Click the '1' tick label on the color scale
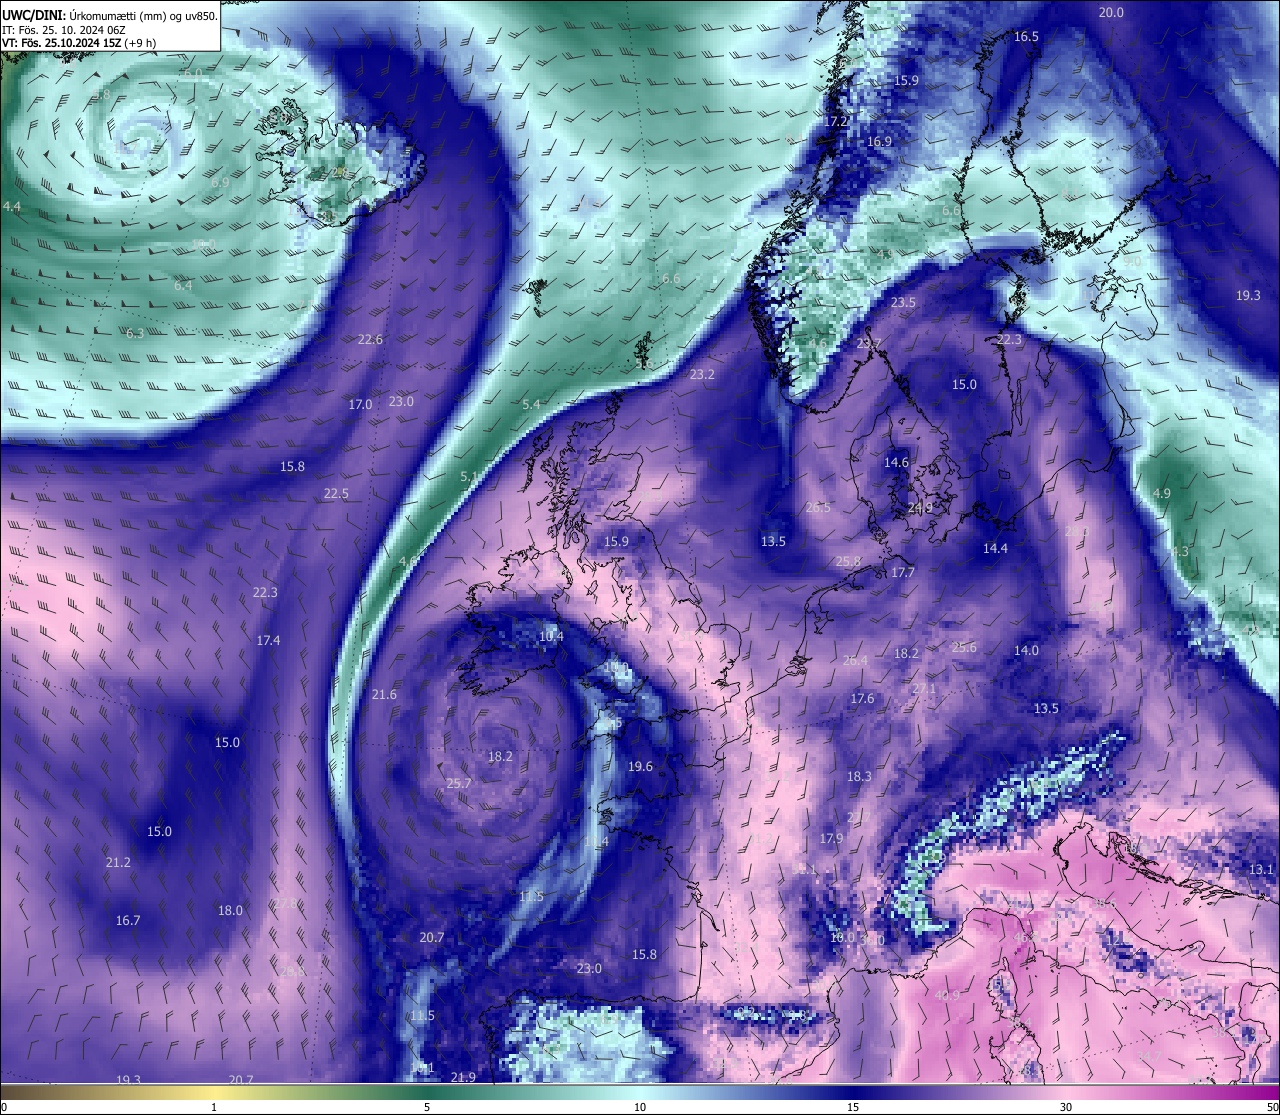Image resolution: width=1280 pixels, height=1115 pixels. 214,1107
